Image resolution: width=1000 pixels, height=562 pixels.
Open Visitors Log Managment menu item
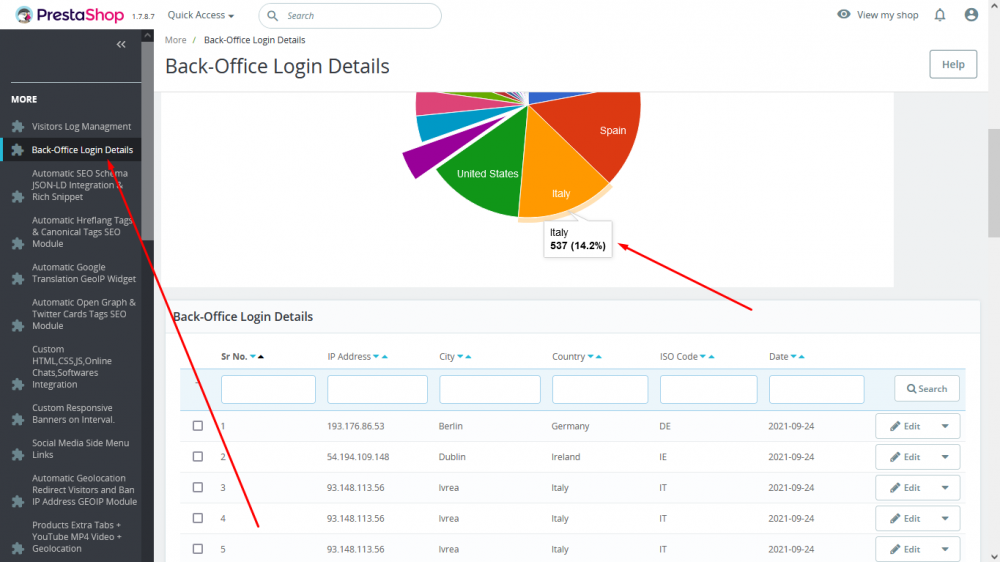(x=82, y=126)
